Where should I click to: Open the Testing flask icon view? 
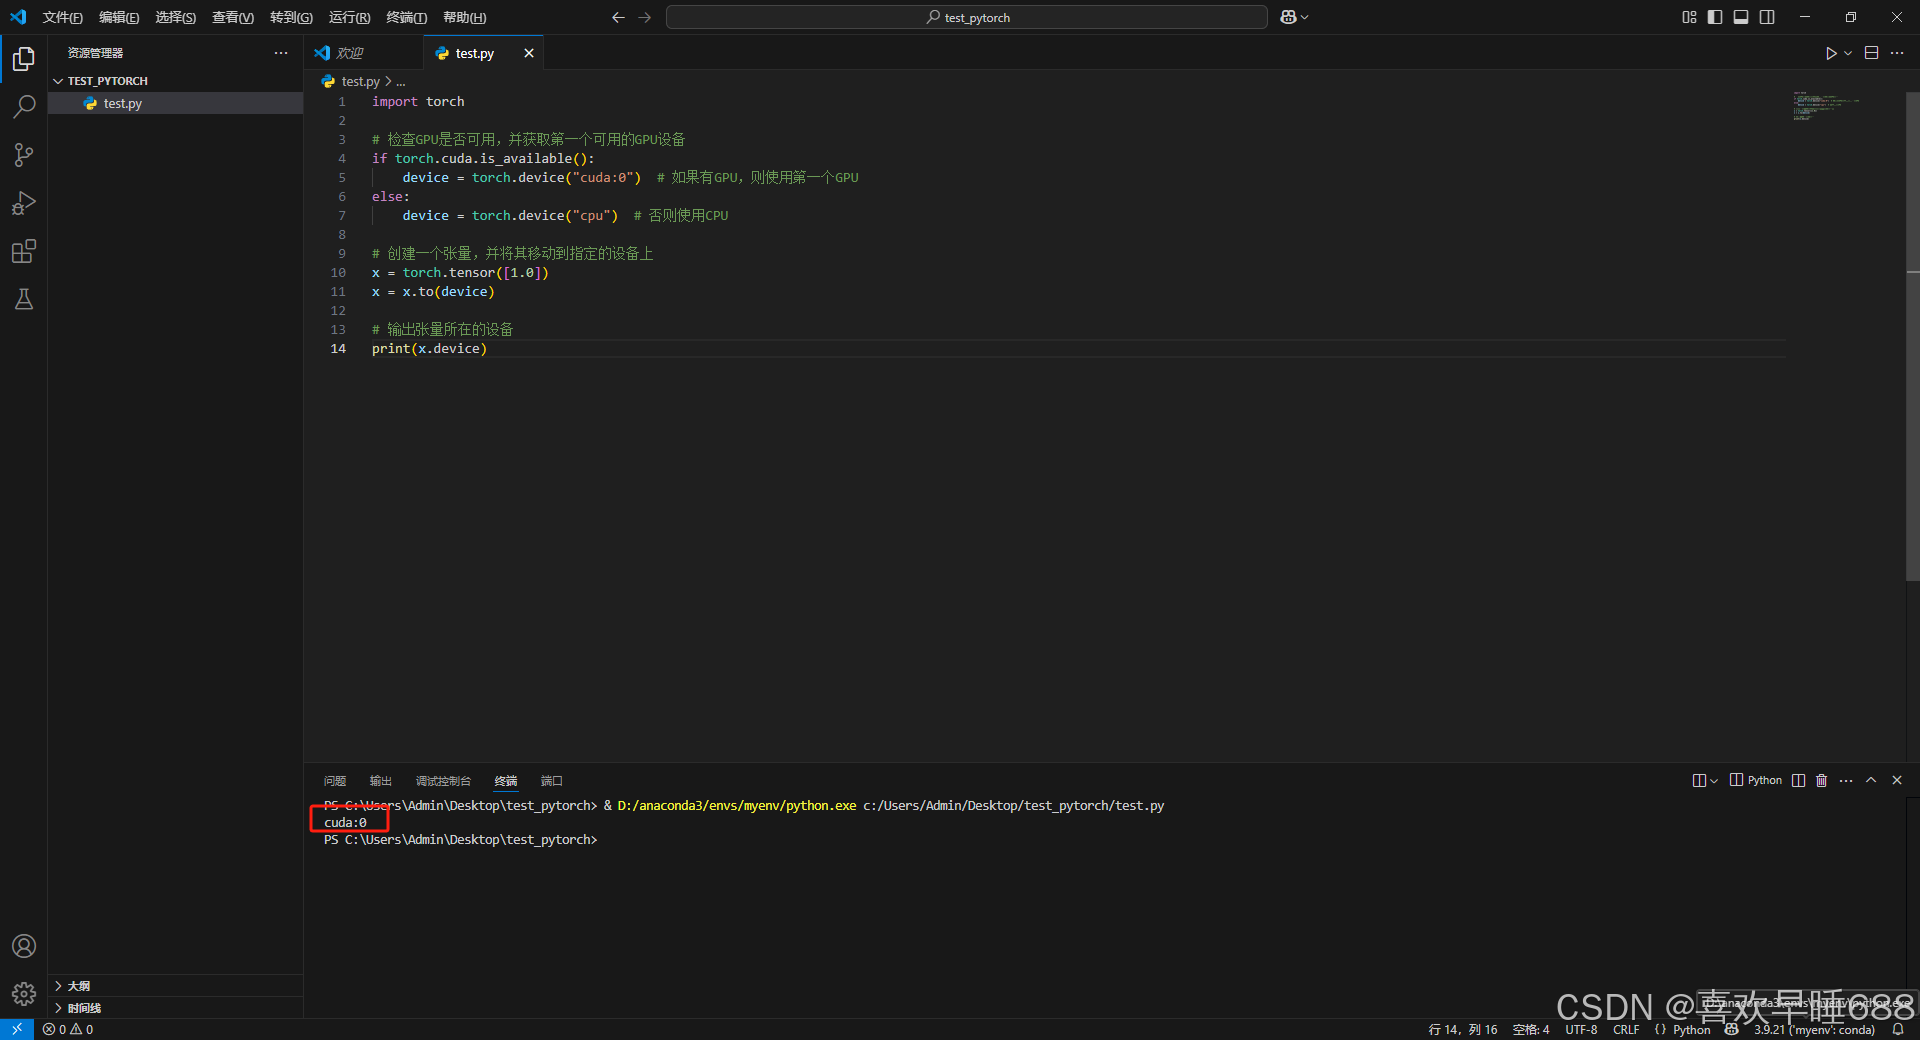[x=24, y=299]
